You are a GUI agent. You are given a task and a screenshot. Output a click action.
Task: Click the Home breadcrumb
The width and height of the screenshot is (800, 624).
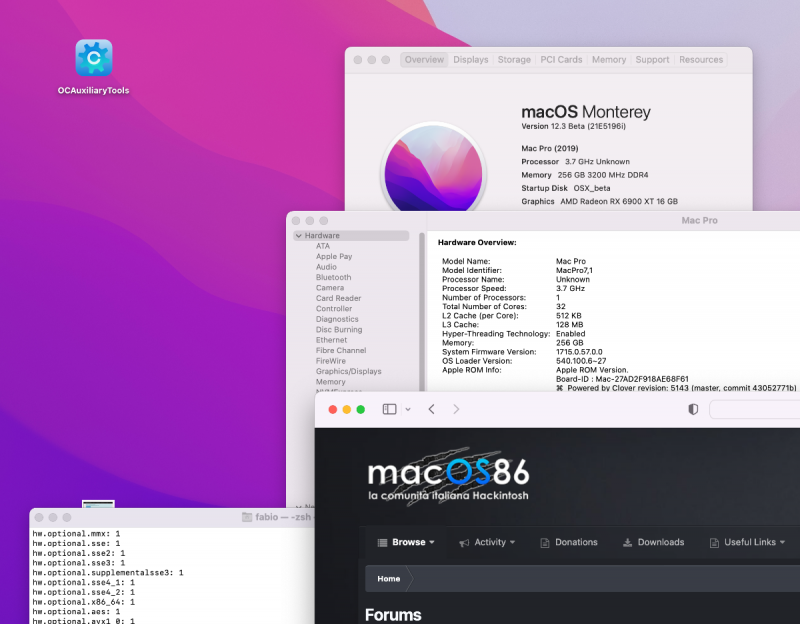coord(389,578)
